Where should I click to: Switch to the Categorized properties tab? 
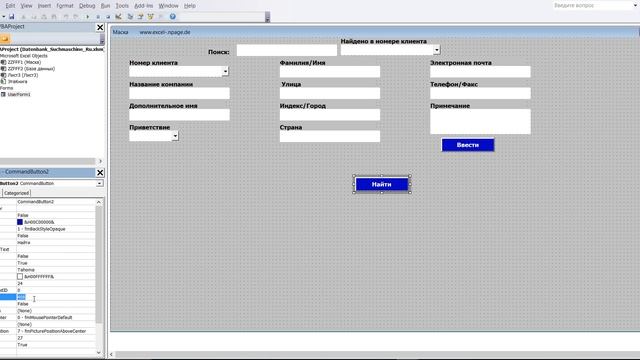[x=16, y=193]
